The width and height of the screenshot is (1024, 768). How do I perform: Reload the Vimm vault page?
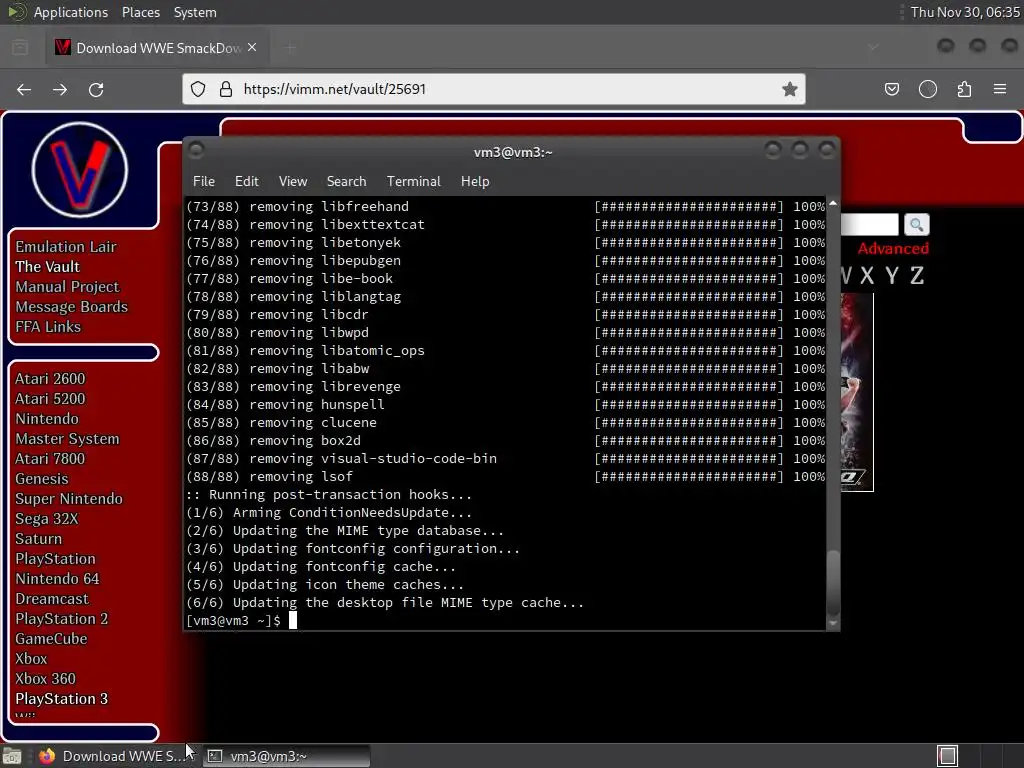pos(96,89)
